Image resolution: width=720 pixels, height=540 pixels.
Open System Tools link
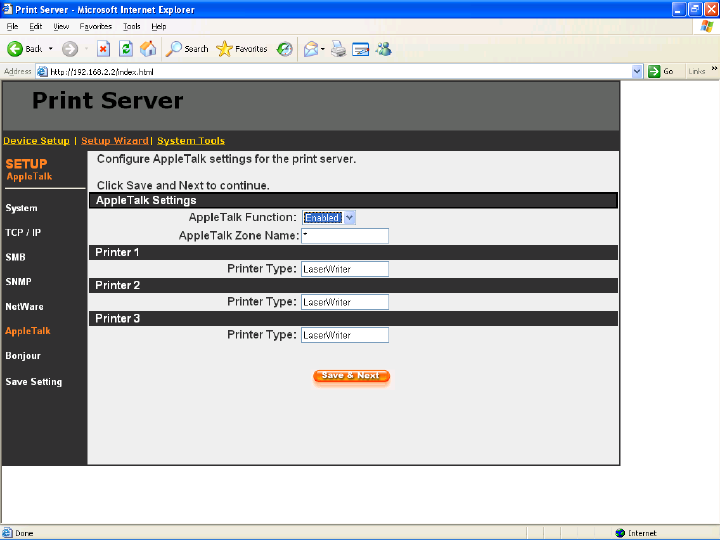click(191, 141)
